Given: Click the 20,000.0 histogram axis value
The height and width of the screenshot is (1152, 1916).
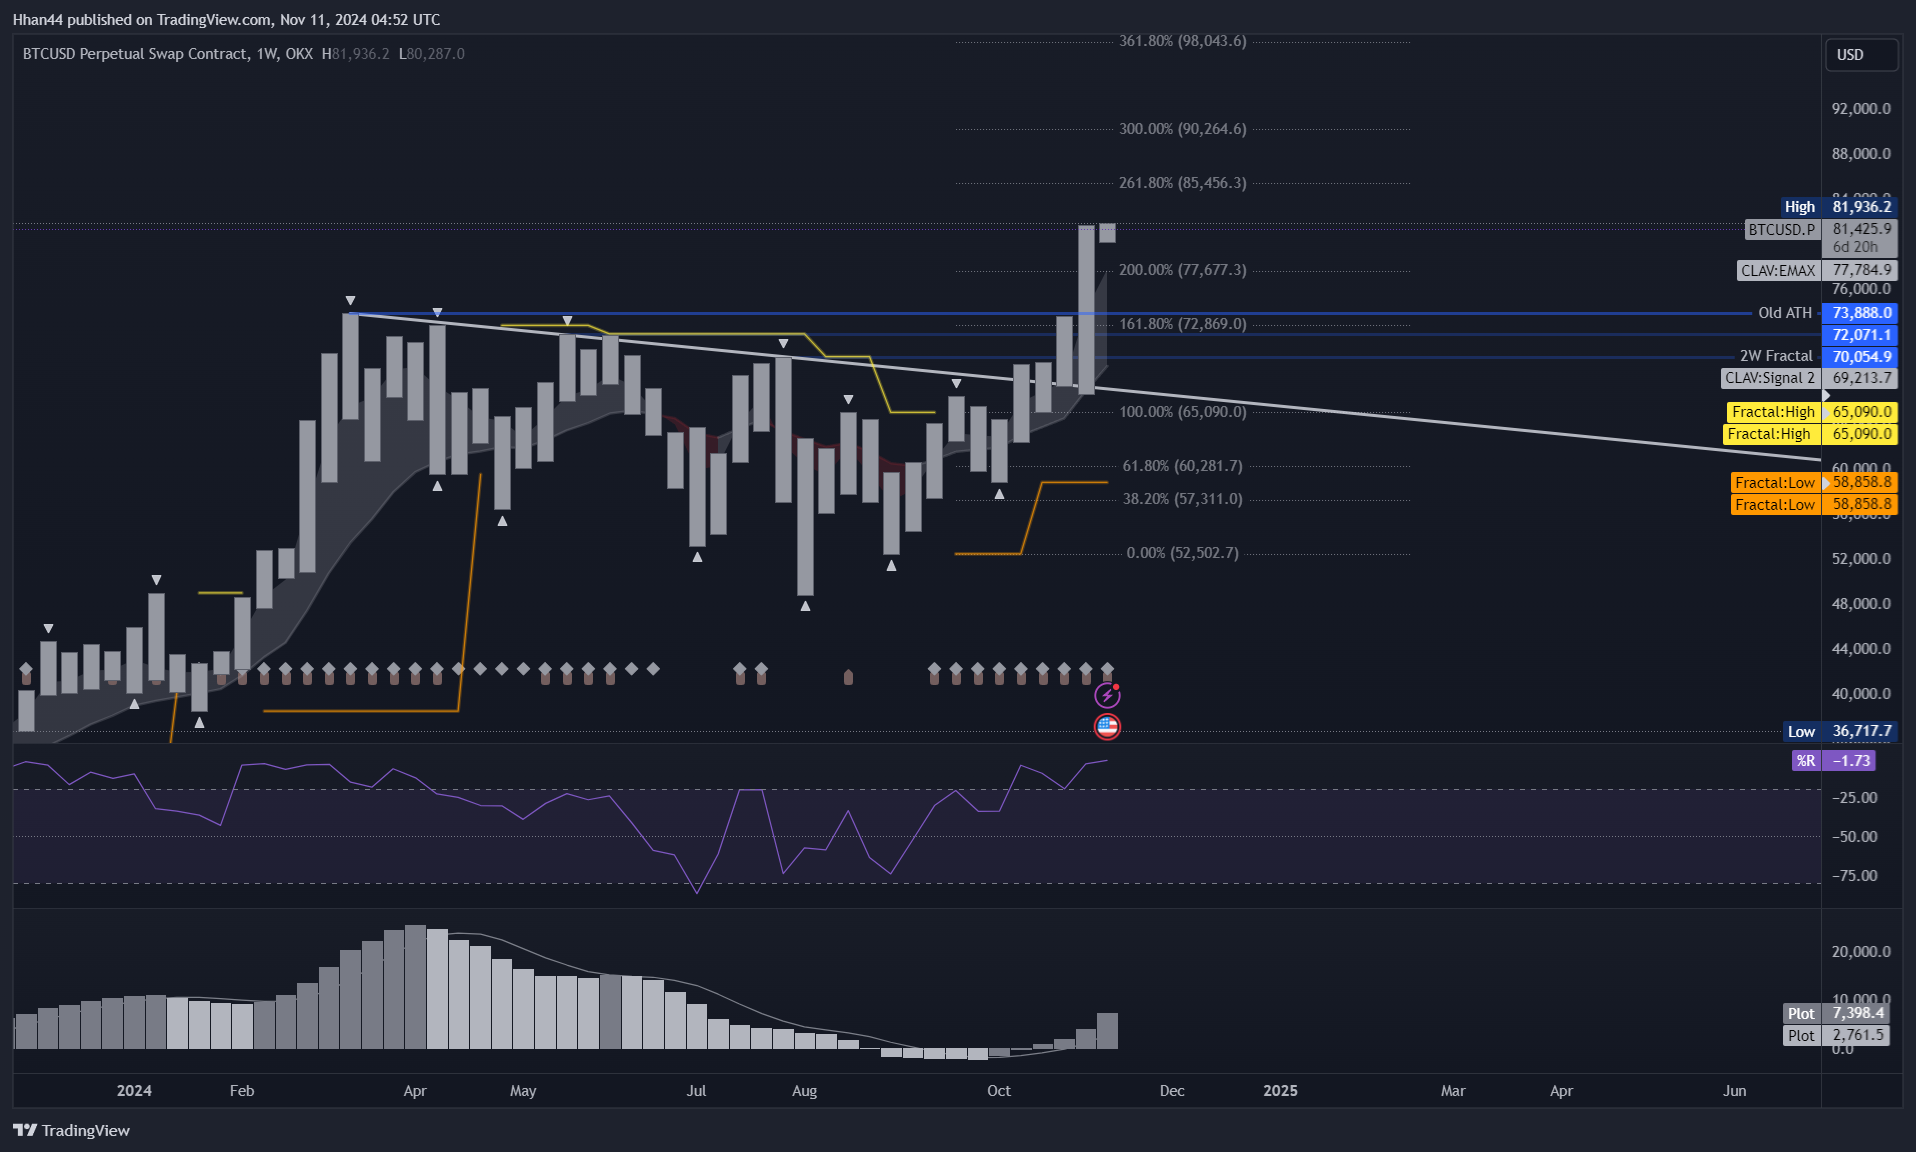Looking at the screenshot, I should (x=1861, y=952).
